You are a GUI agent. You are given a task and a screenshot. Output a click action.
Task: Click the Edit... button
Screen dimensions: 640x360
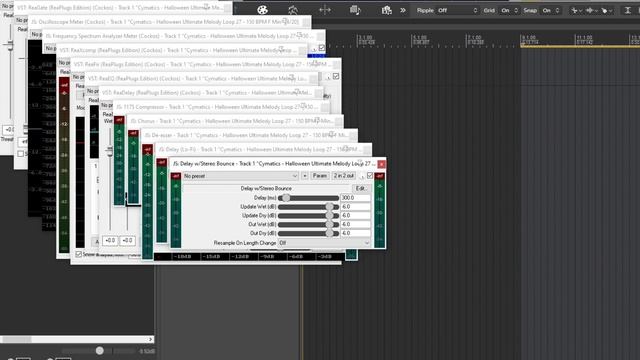(x=361, y=189)
